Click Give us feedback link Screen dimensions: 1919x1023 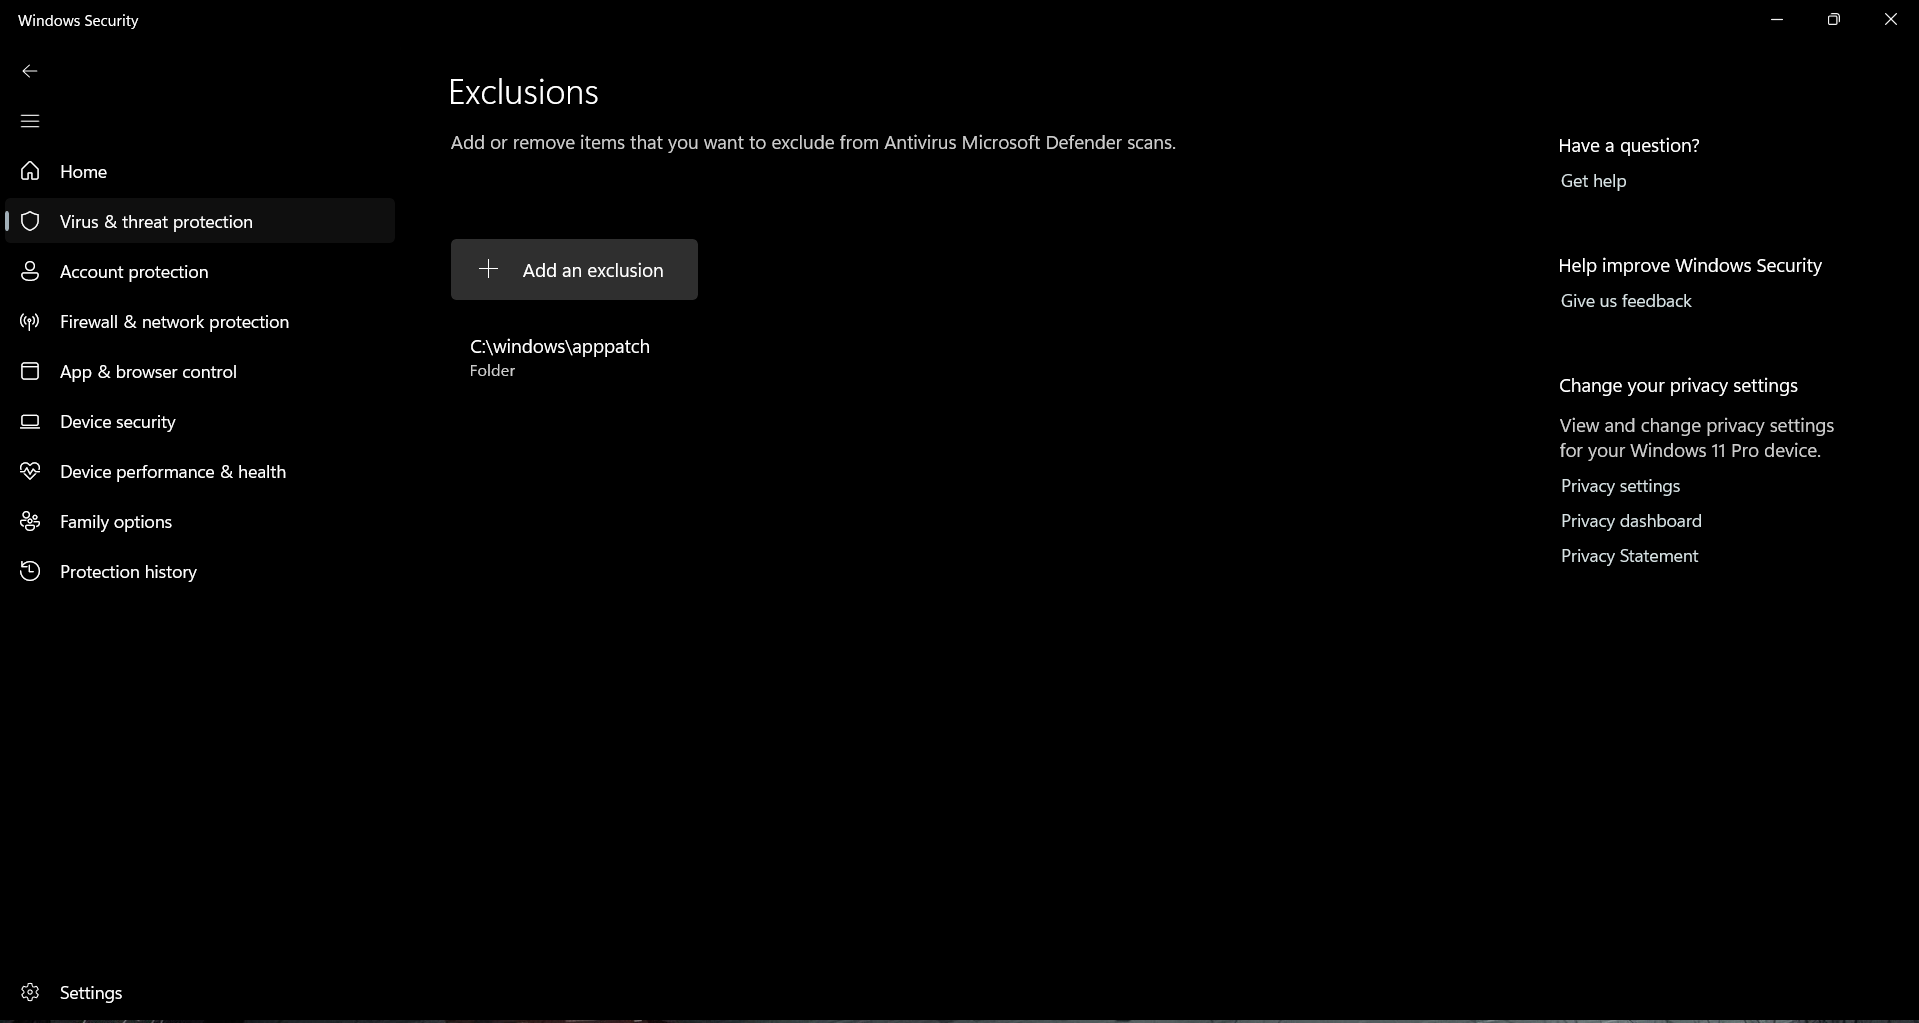(x=1626, y=301)
